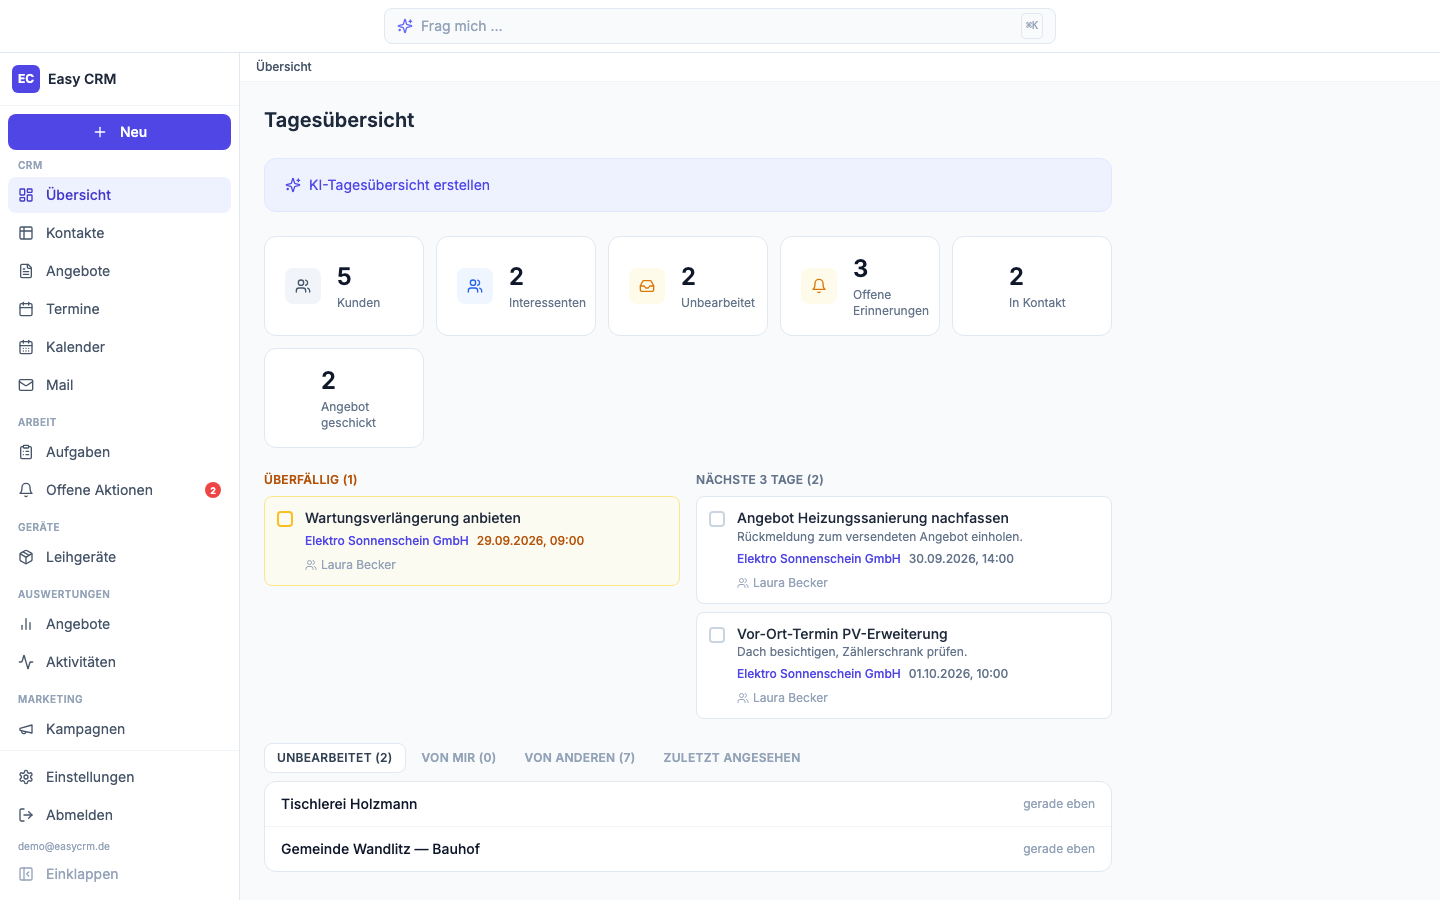Open Leihgeräte in the sidebar

[119, 557]
